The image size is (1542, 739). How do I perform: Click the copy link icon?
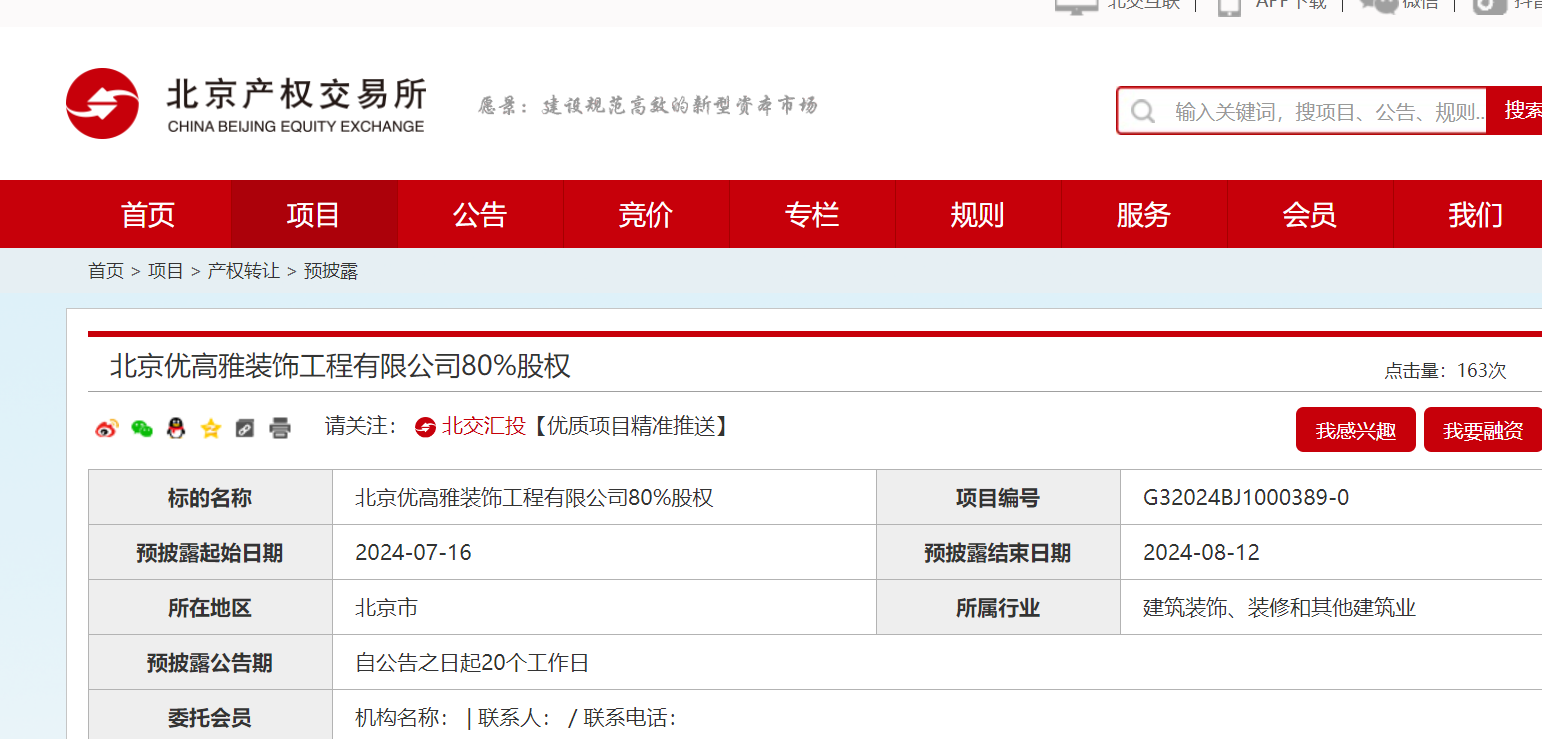coord(245,428)
